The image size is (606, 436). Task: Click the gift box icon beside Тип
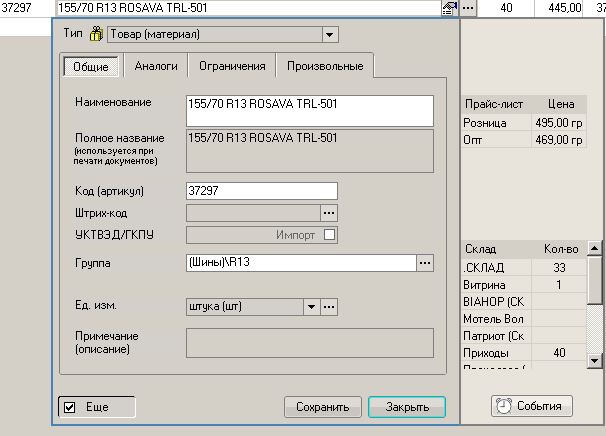pos(96,34)
